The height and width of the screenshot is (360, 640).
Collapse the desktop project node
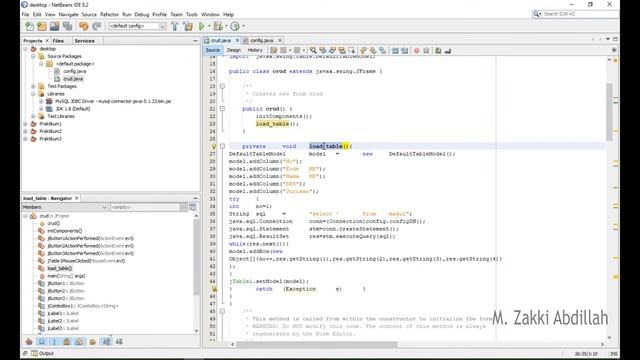tap(25, 49)
